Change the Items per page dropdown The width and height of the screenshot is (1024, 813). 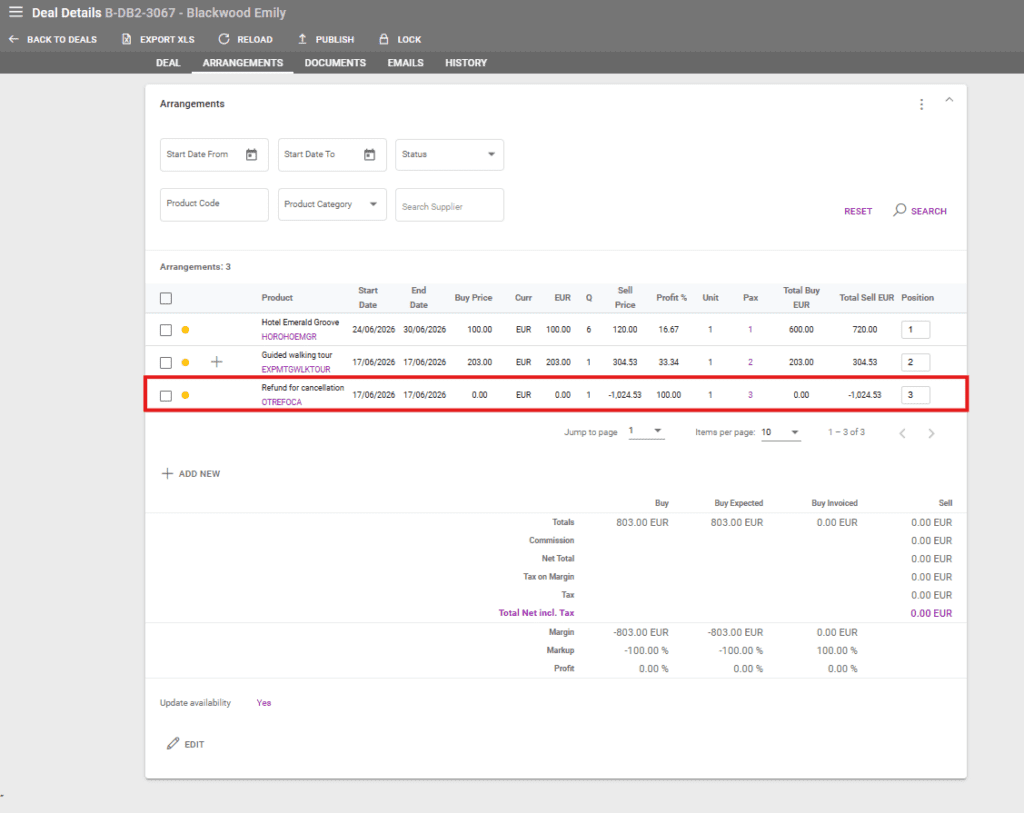coord(780,432)
